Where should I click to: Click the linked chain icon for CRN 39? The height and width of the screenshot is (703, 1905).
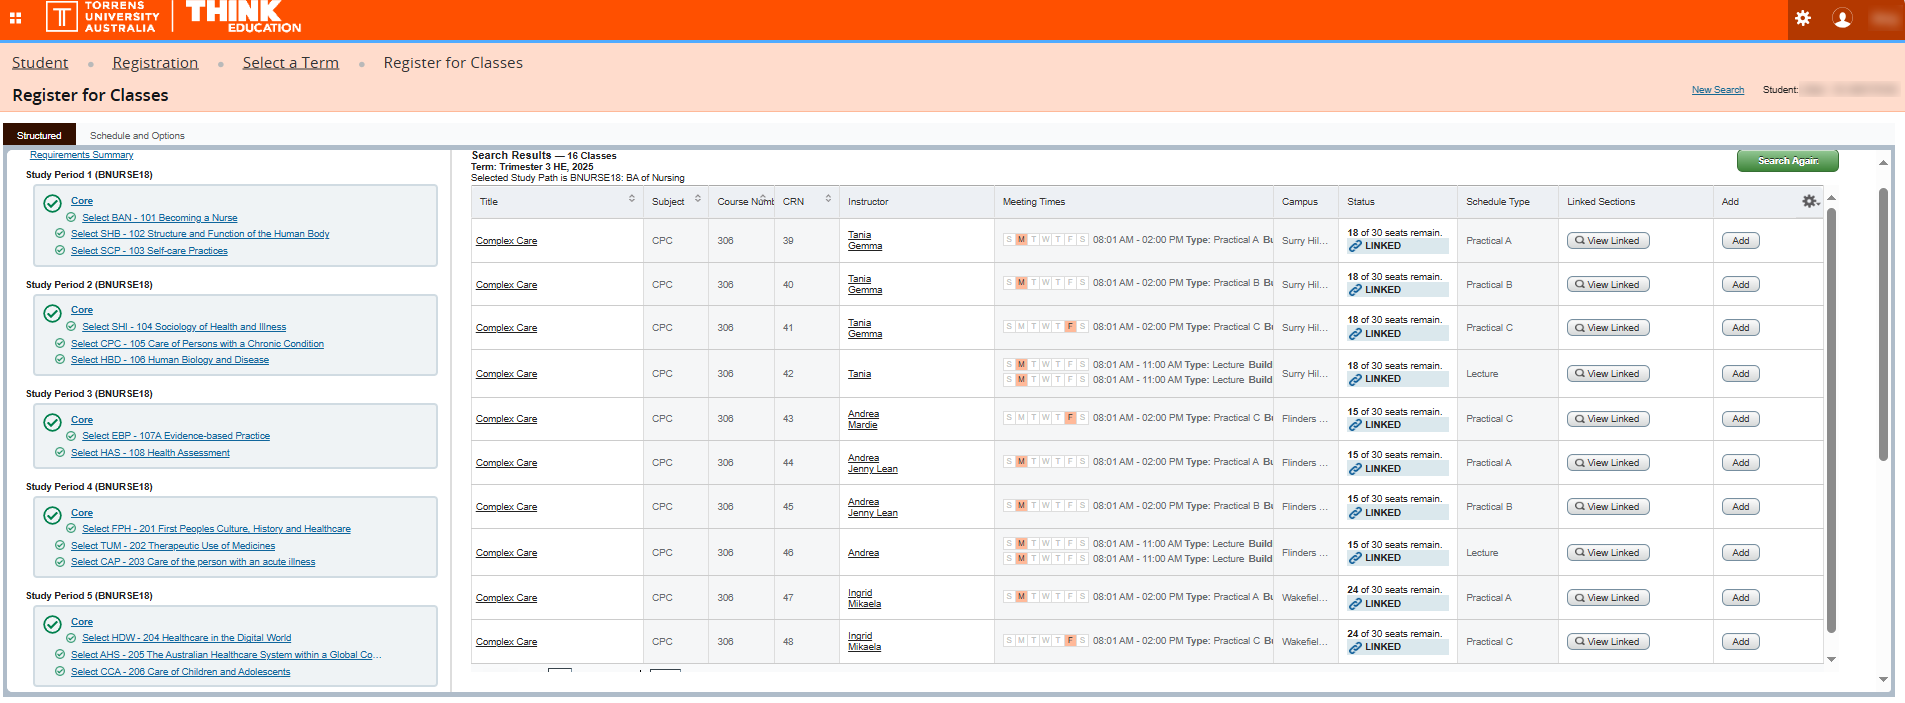click(x=1355, y=246)
